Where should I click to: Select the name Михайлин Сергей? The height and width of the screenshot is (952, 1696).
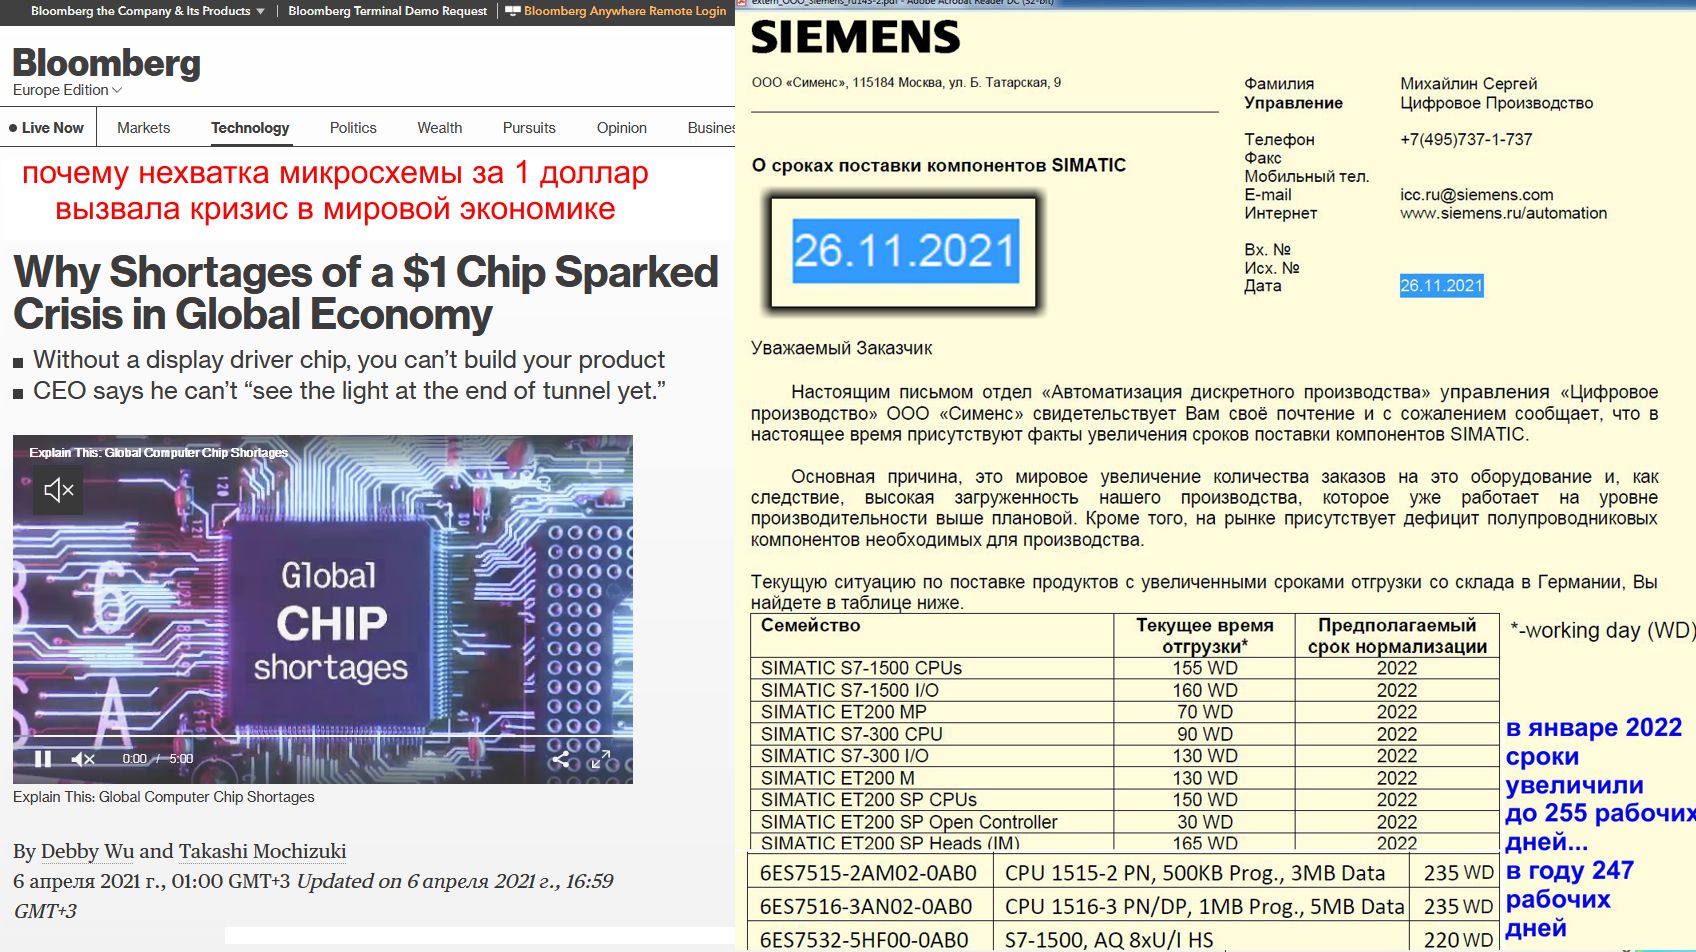coord(1468,84)
